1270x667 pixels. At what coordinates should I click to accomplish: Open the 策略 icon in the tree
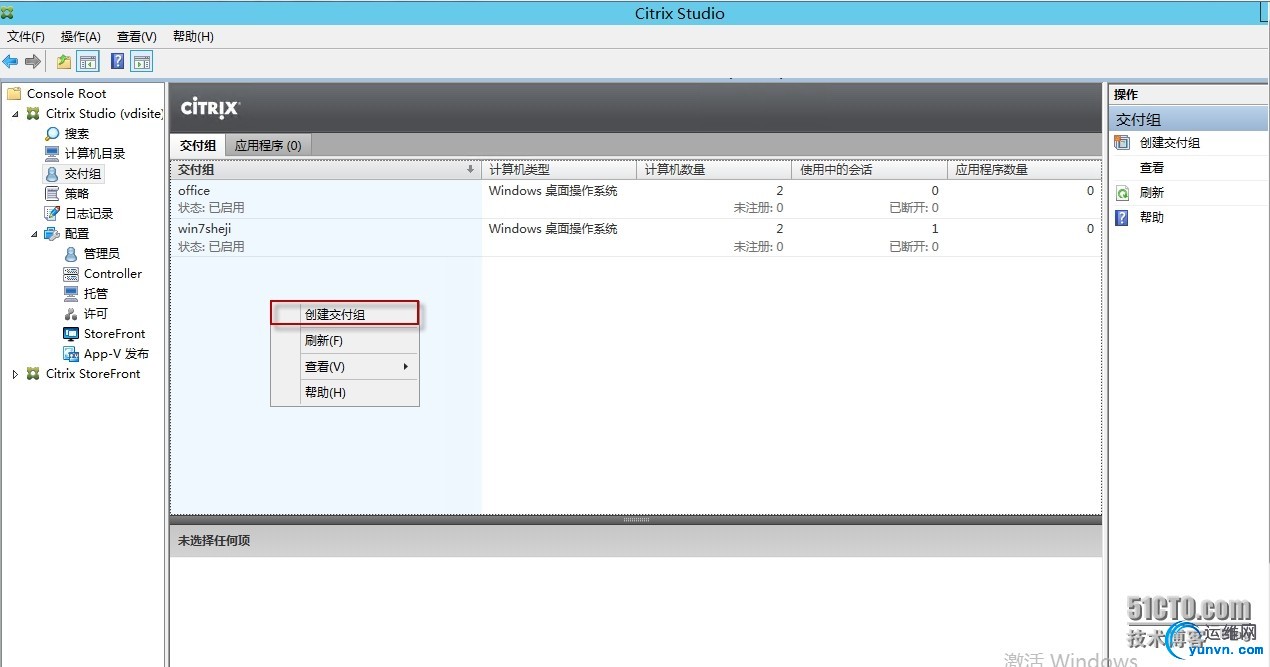[52, 193]
